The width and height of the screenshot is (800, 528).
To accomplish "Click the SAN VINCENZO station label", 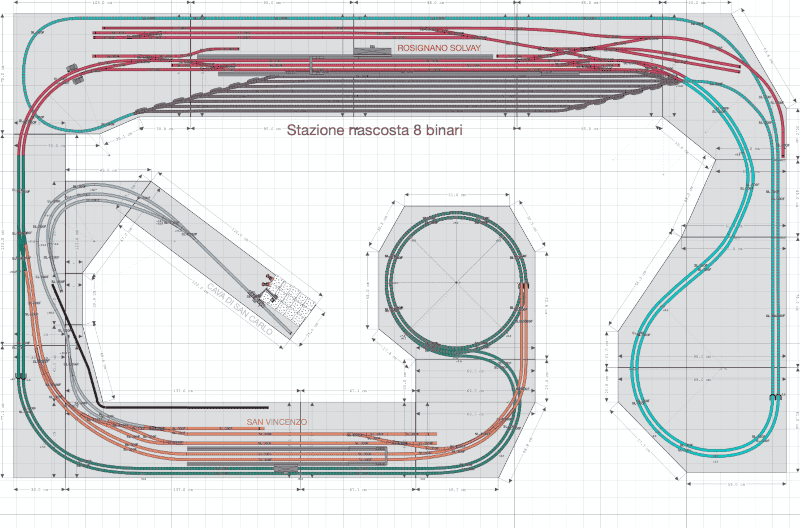I will (x=277, y=423).
